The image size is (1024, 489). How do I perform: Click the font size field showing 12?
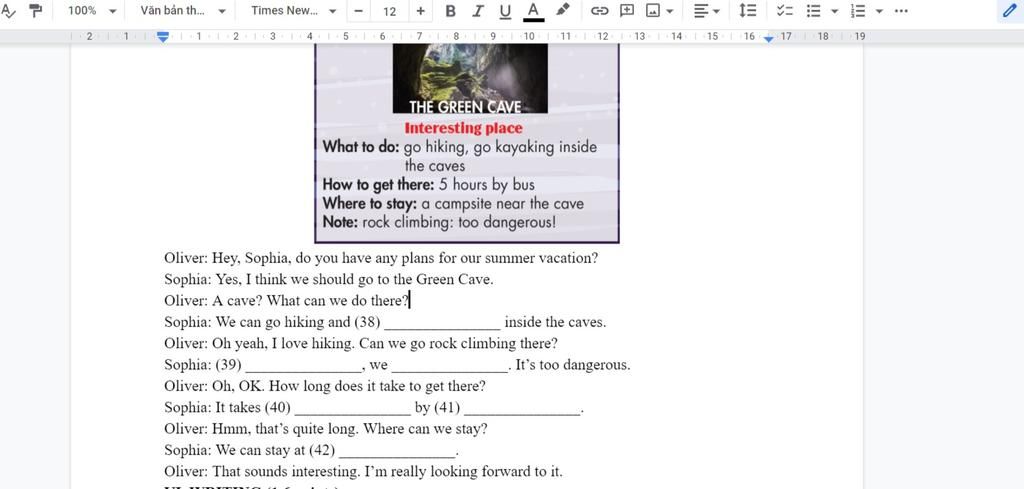389,11
